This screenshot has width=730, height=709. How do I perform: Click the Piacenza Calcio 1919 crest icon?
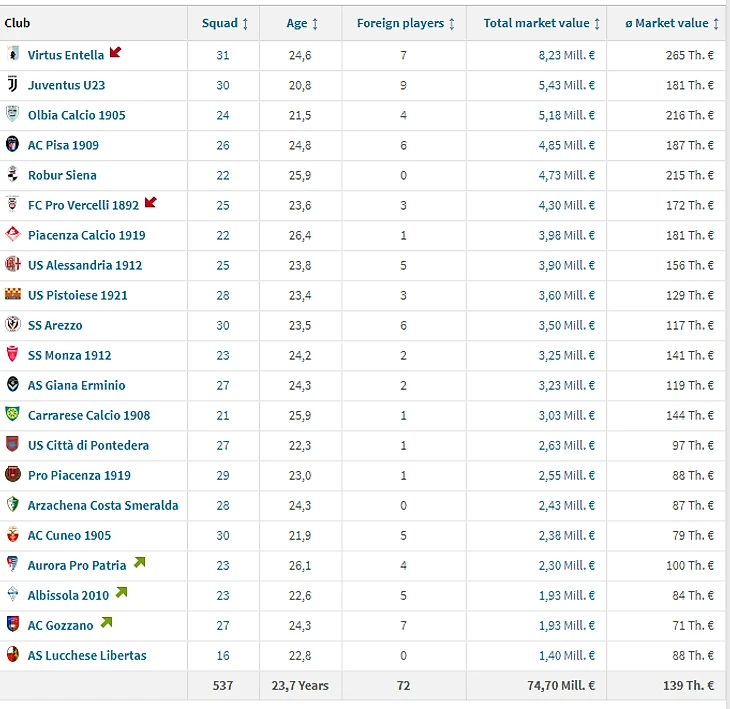(x=13, y=234)
